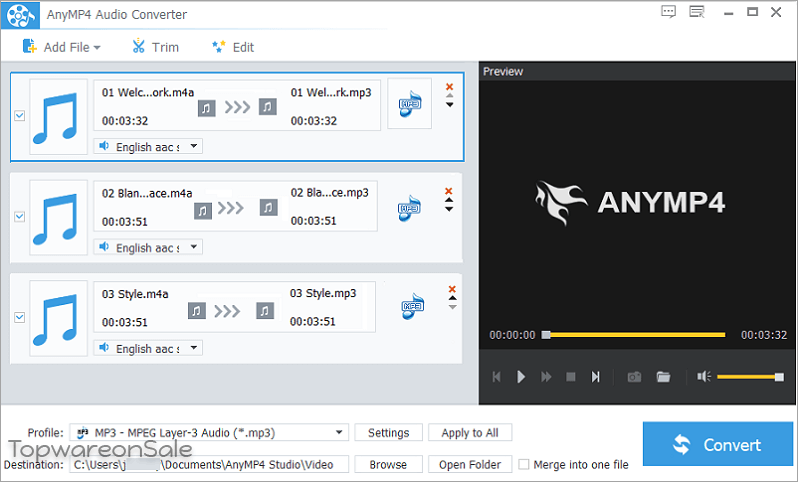Open the menu list icon in title bar
This screenshot has width=798, height=482.
tap(697, 12)
